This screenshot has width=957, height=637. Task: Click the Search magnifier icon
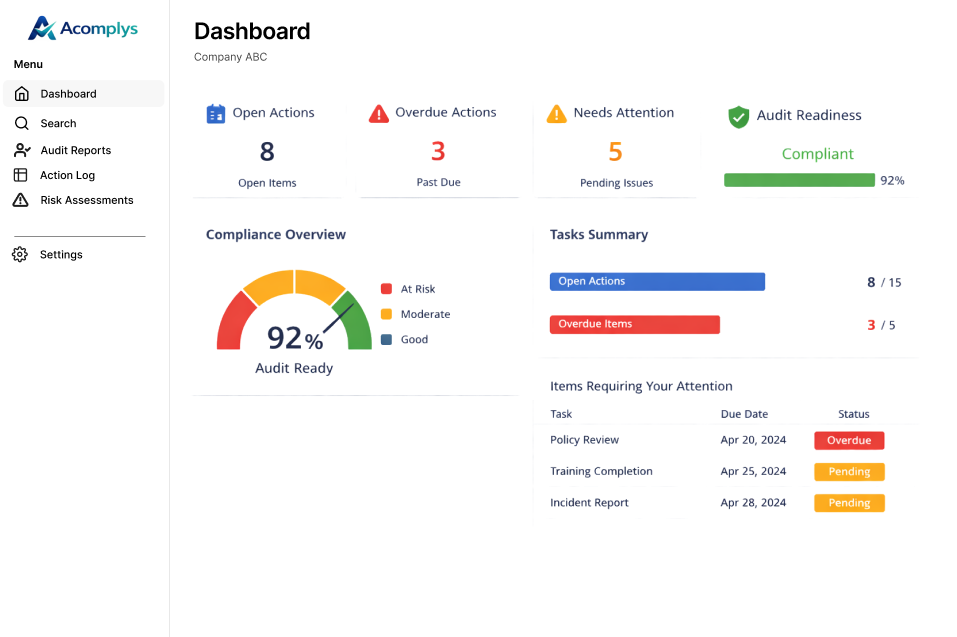click(22, 123)
